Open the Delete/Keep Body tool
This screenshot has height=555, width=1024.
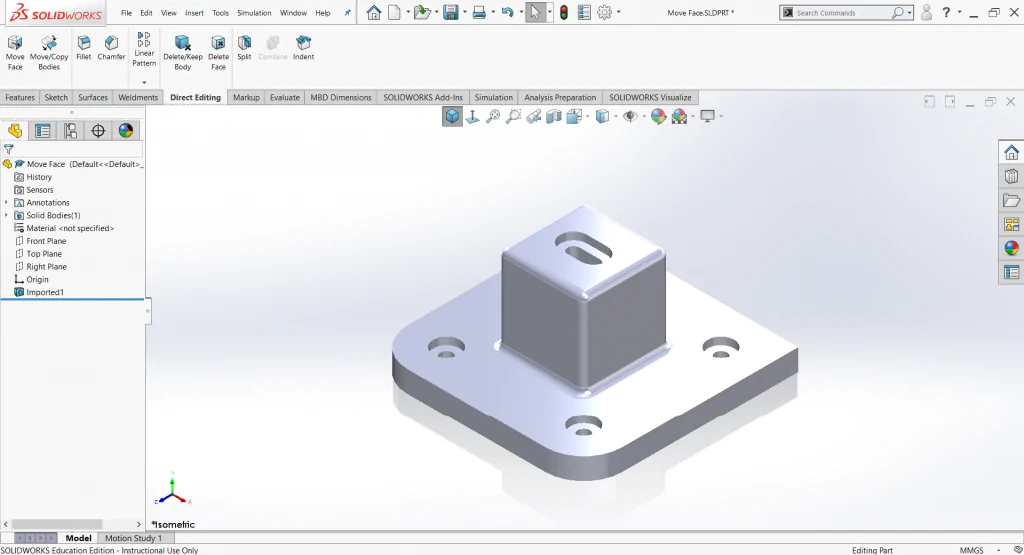coord(183,54)
